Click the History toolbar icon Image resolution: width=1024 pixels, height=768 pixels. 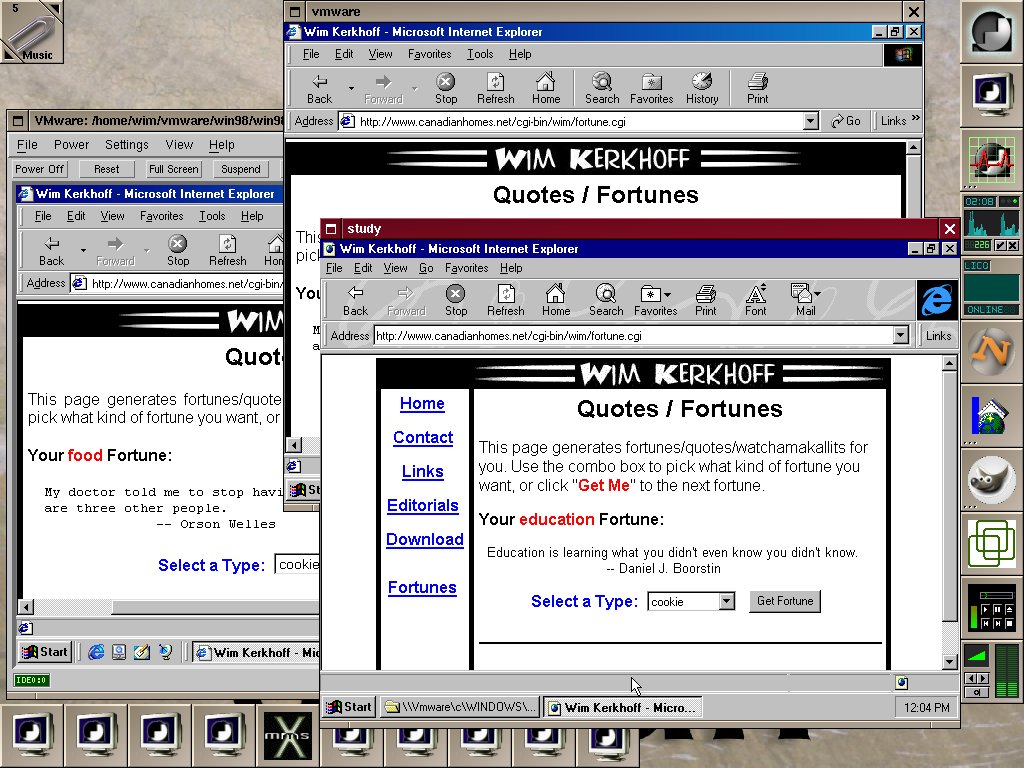pos(702,88)
